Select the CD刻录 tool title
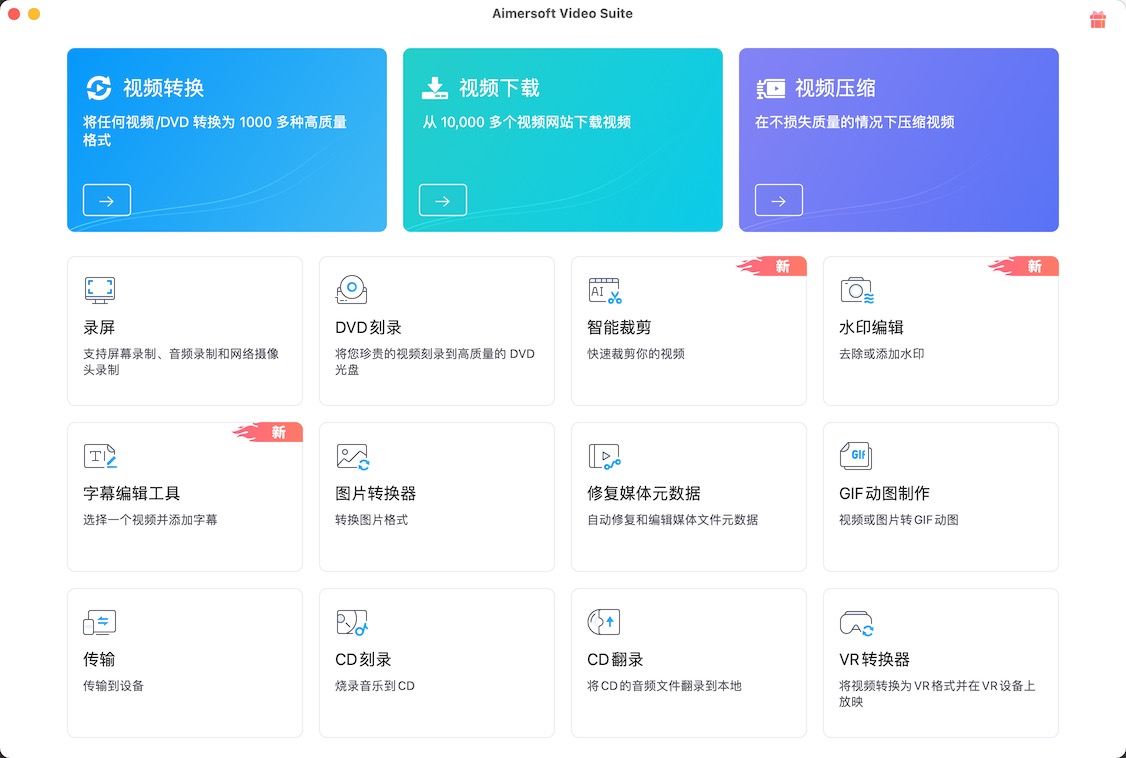Image resolution: width=1126 pixels, height=758 pixels. 363,659
